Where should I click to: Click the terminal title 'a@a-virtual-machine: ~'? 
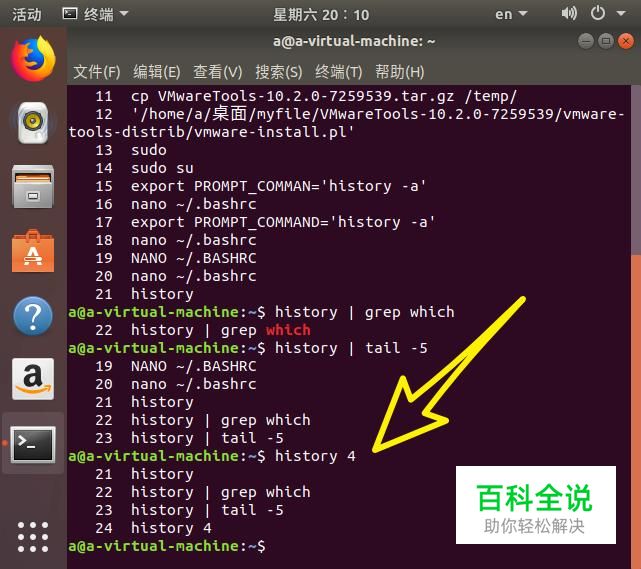tap(354, 41)
